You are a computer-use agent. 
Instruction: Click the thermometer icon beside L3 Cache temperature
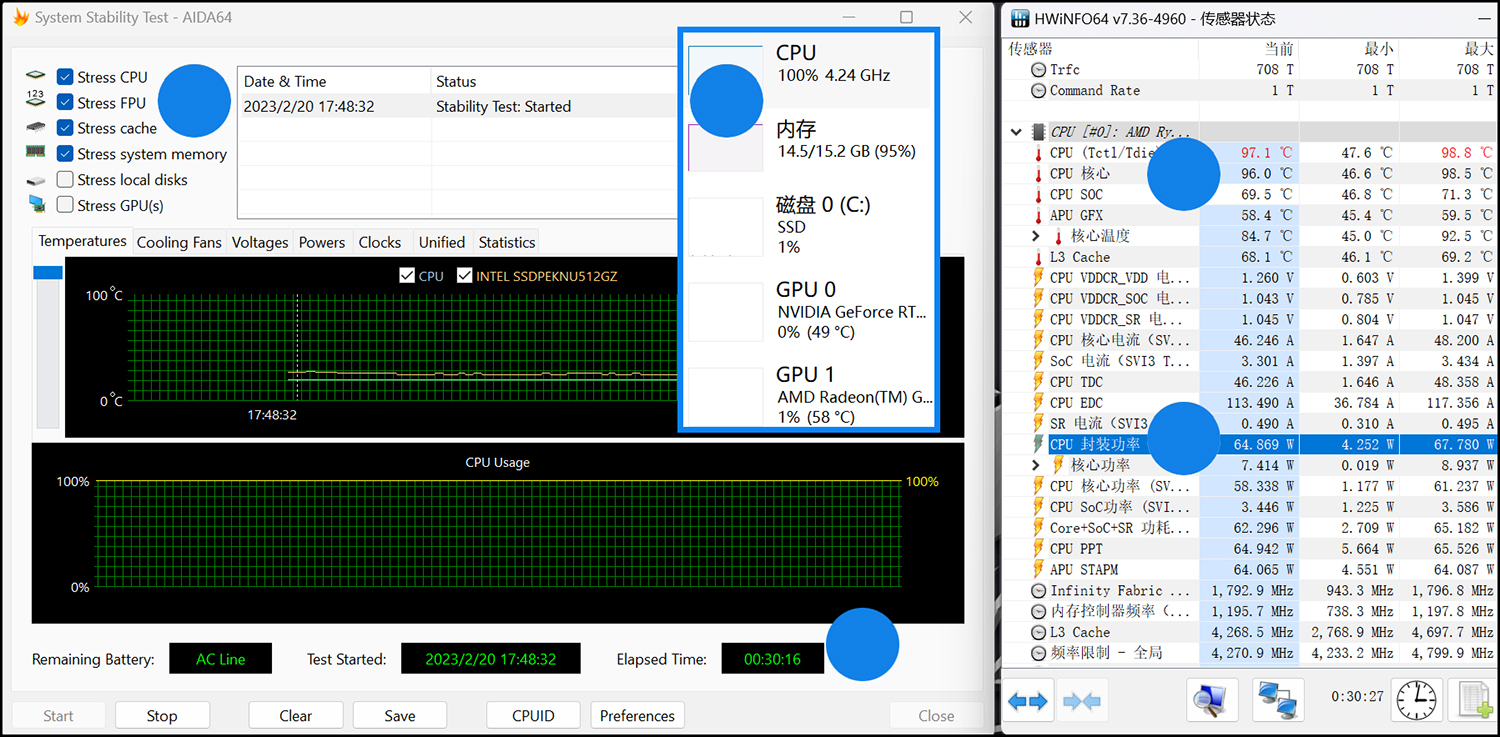(x=1038, y=257)
